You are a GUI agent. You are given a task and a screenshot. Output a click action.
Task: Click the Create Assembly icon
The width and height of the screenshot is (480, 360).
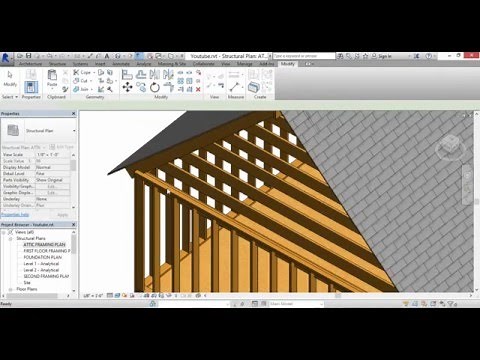coord(253,87)
